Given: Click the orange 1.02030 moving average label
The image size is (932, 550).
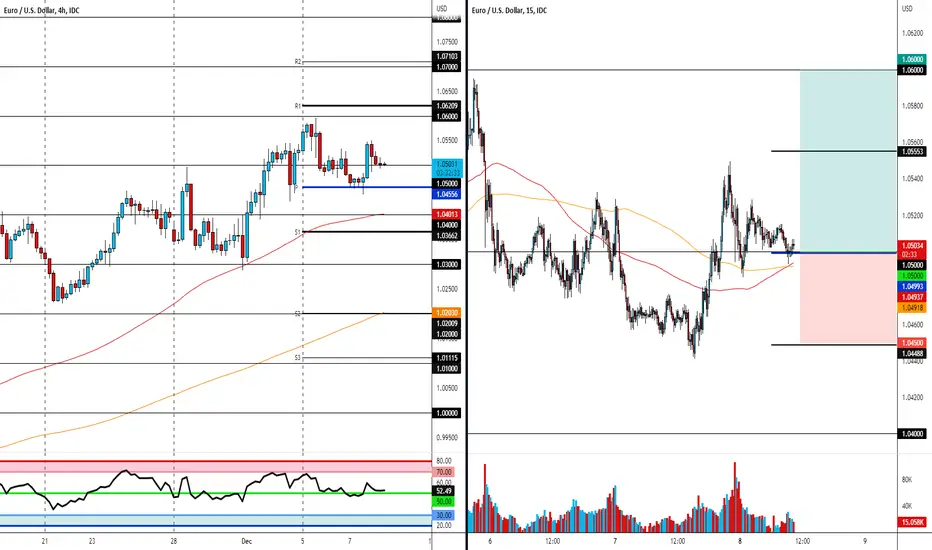Looking at the screenshot, I should pos(448,313).
